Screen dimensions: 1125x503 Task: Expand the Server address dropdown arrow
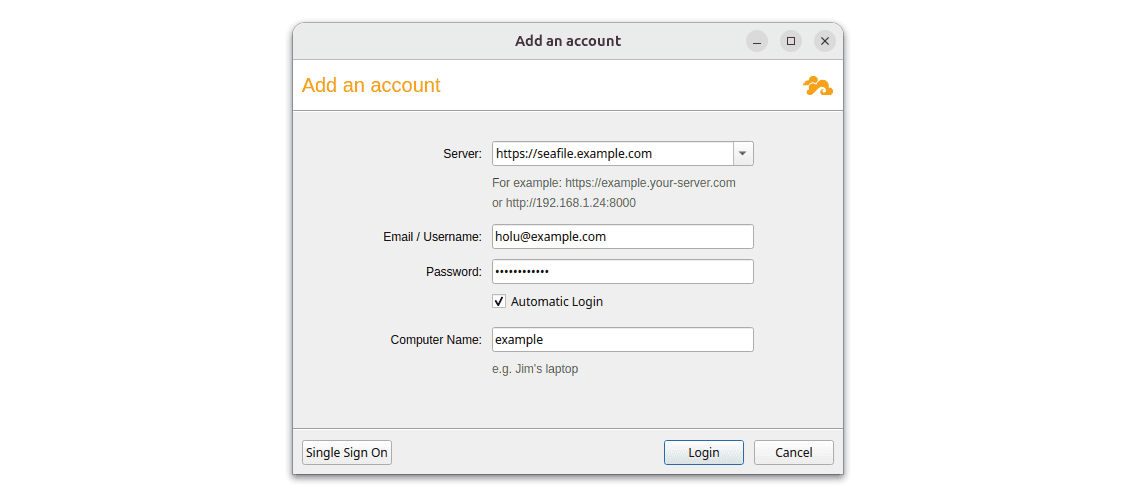click(743, 154)
